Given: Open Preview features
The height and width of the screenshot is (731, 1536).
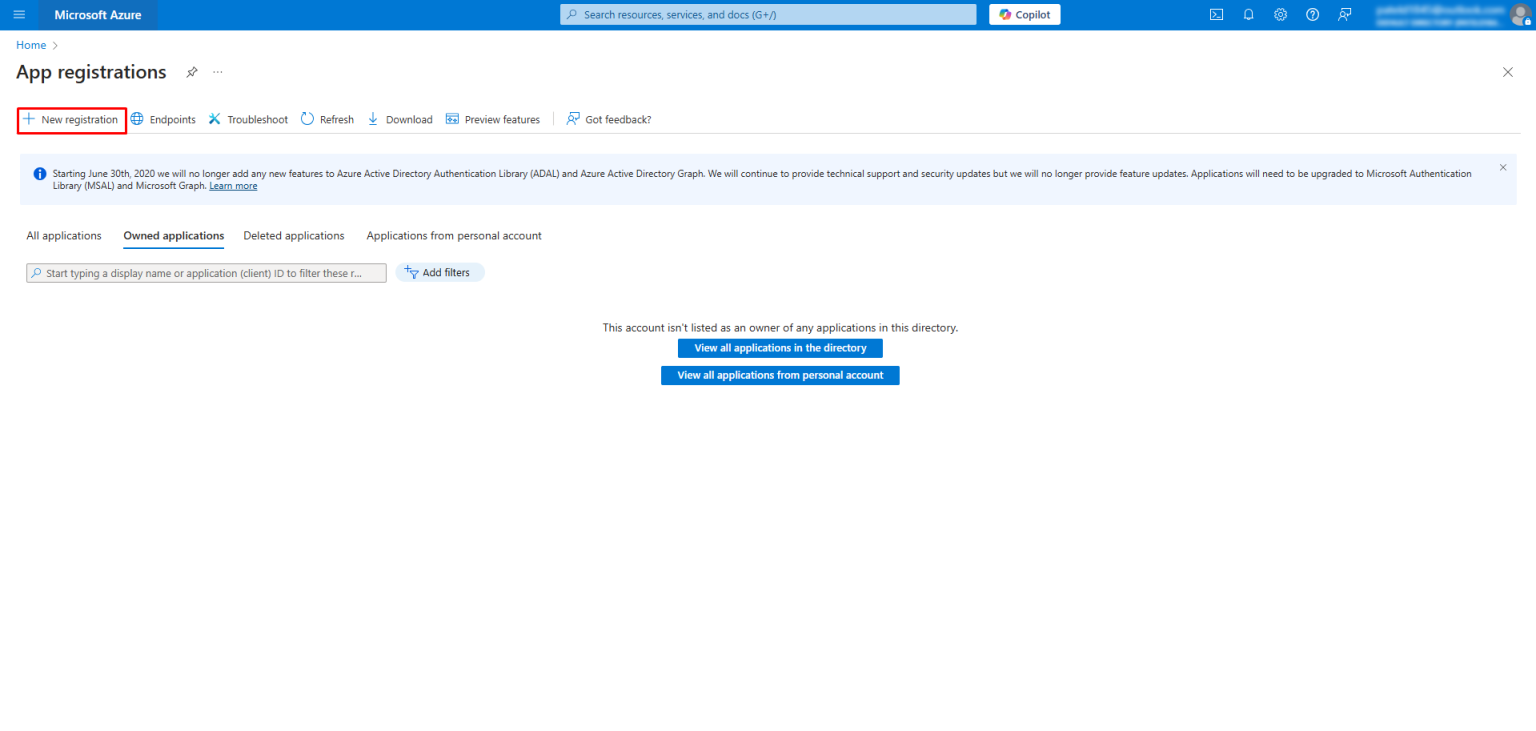Looking at the screenshot, I should point(493,119).
